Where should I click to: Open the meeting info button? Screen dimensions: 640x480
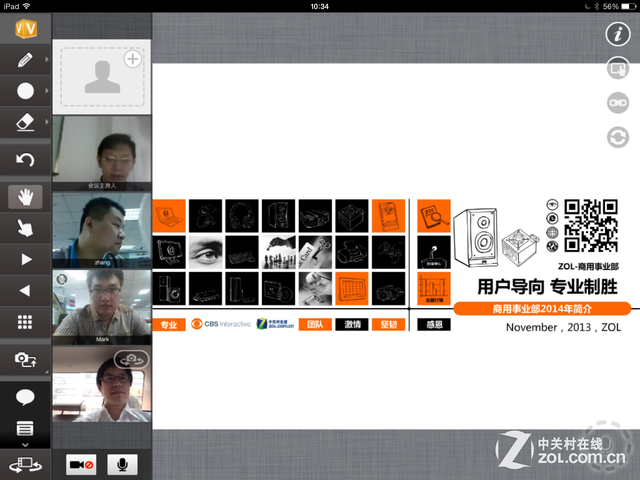click(618, 34)
